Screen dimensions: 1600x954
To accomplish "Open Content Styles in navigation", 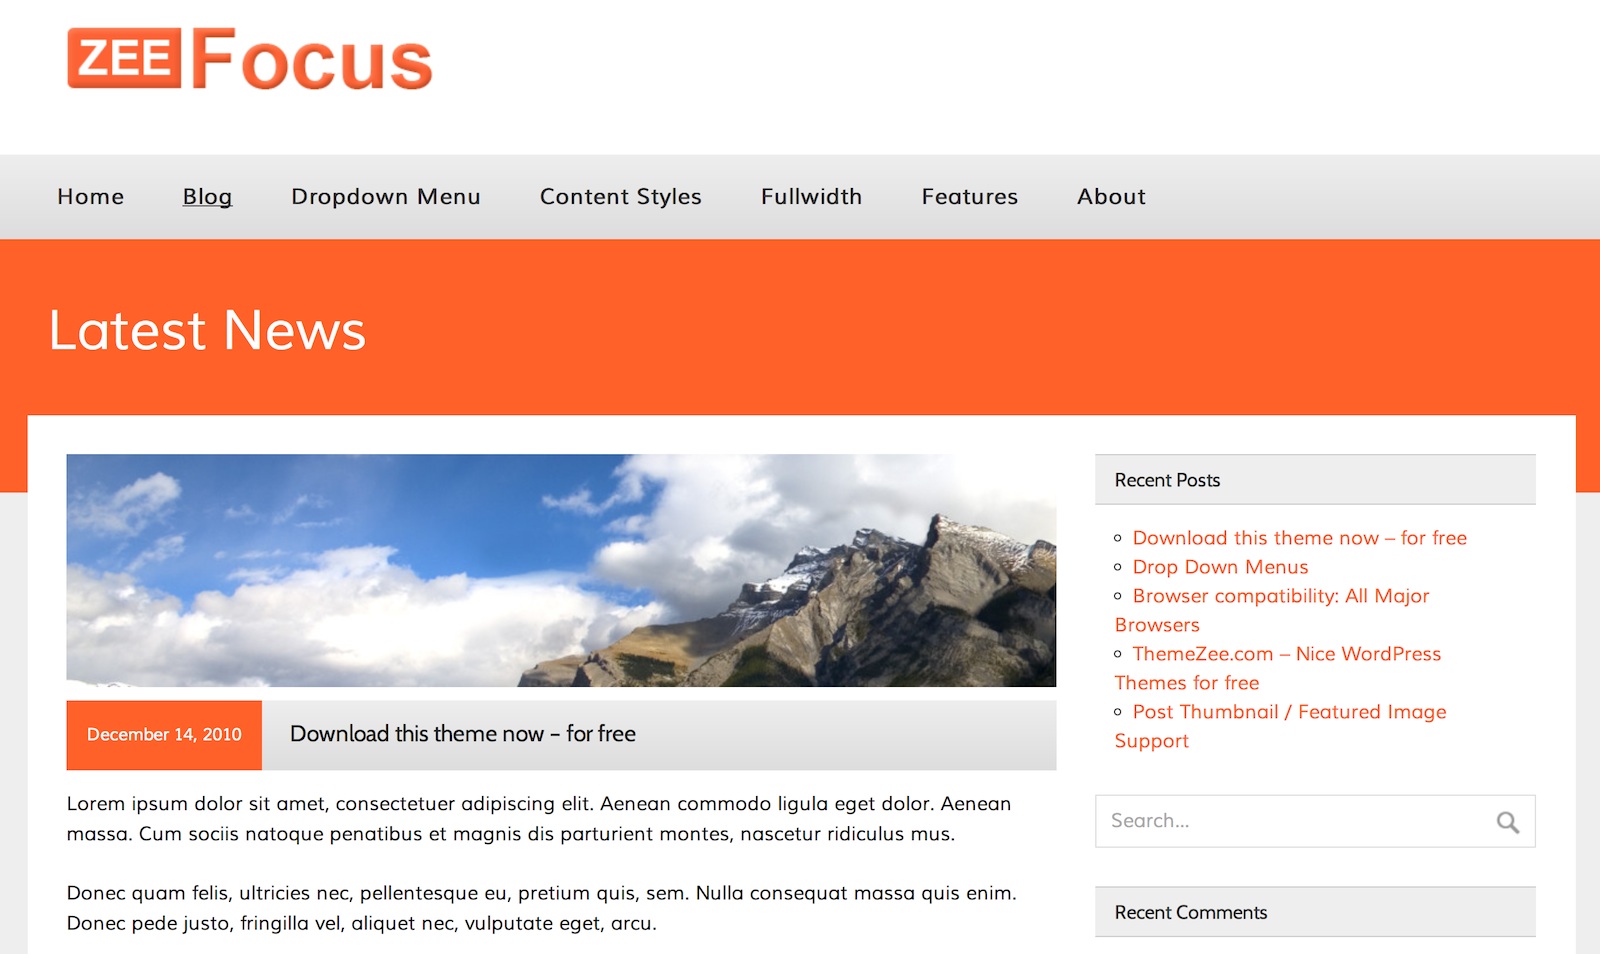I will click(x=621, y=197).
